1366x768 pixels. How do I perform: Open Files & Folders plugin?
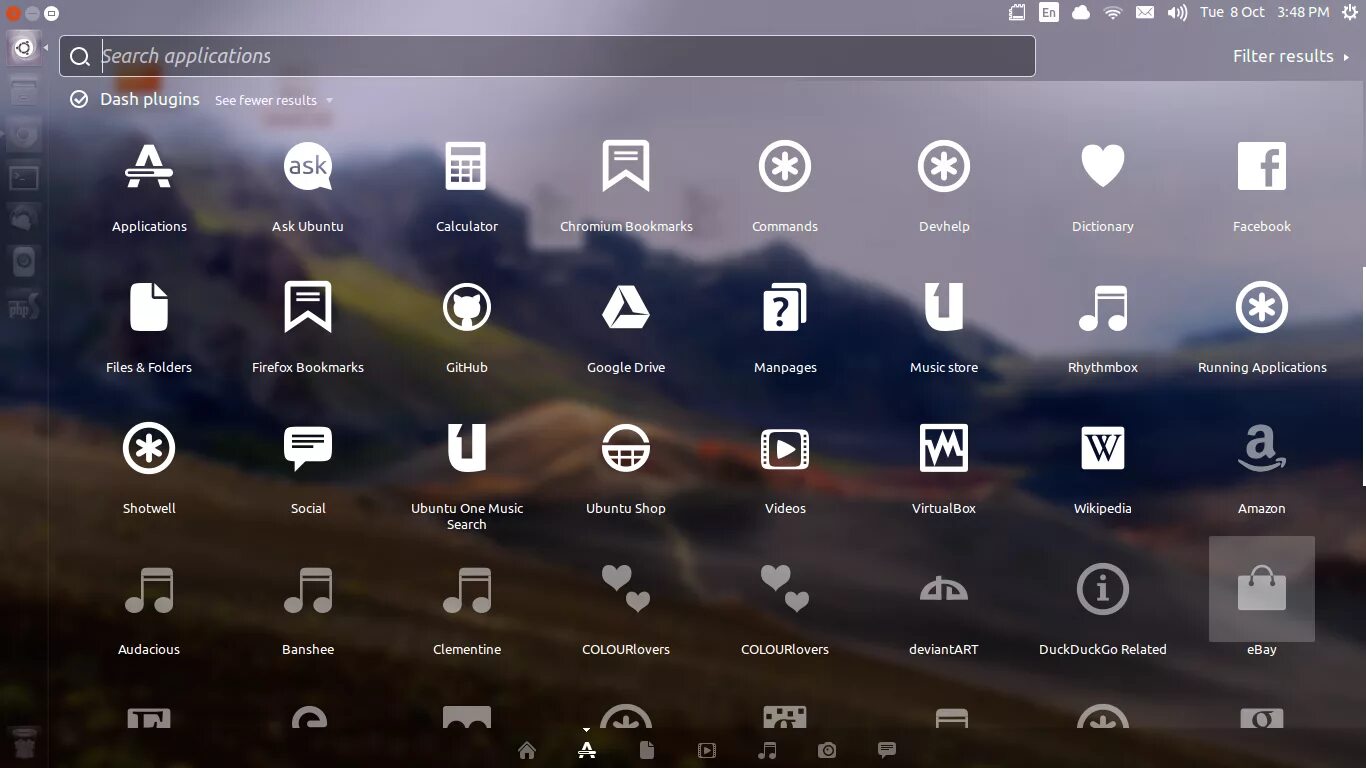point(149,307)
